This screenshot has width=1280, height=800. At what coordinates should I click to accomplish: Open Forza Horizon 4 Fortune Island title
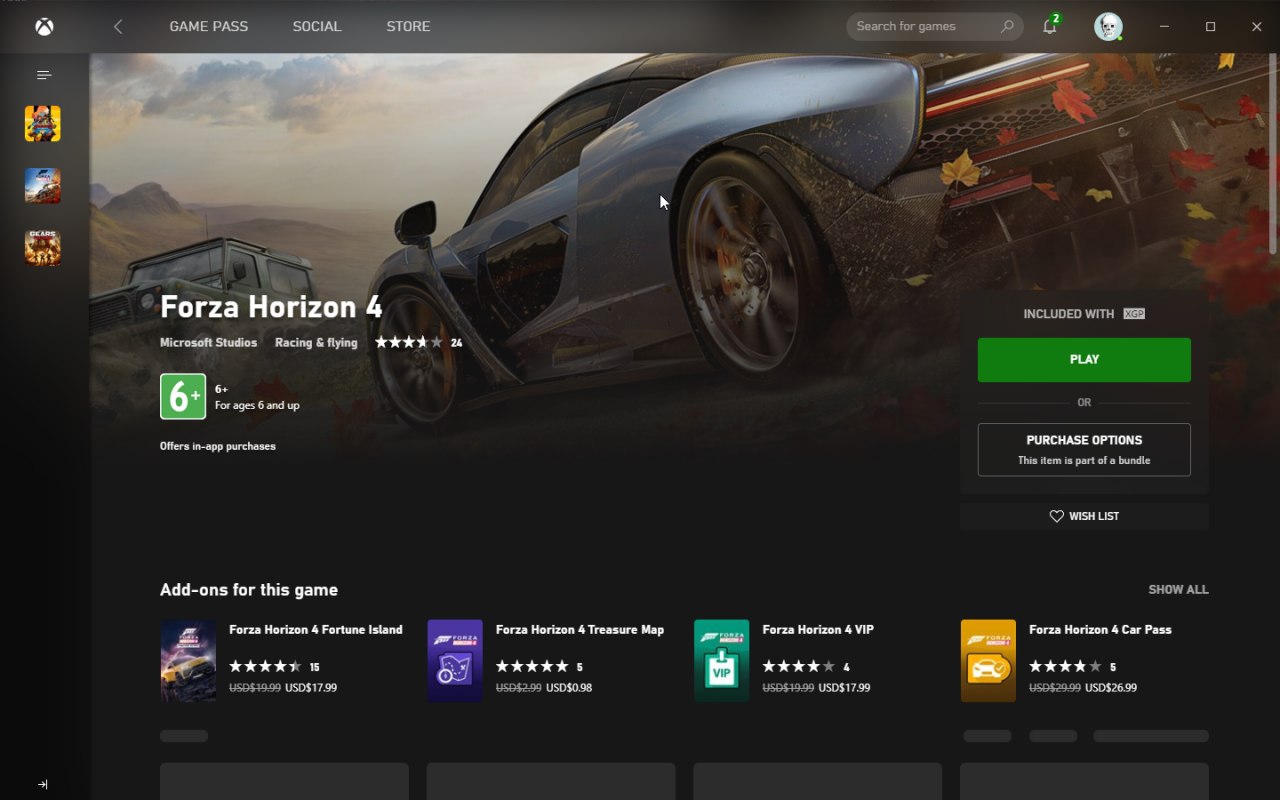[316, 630]
